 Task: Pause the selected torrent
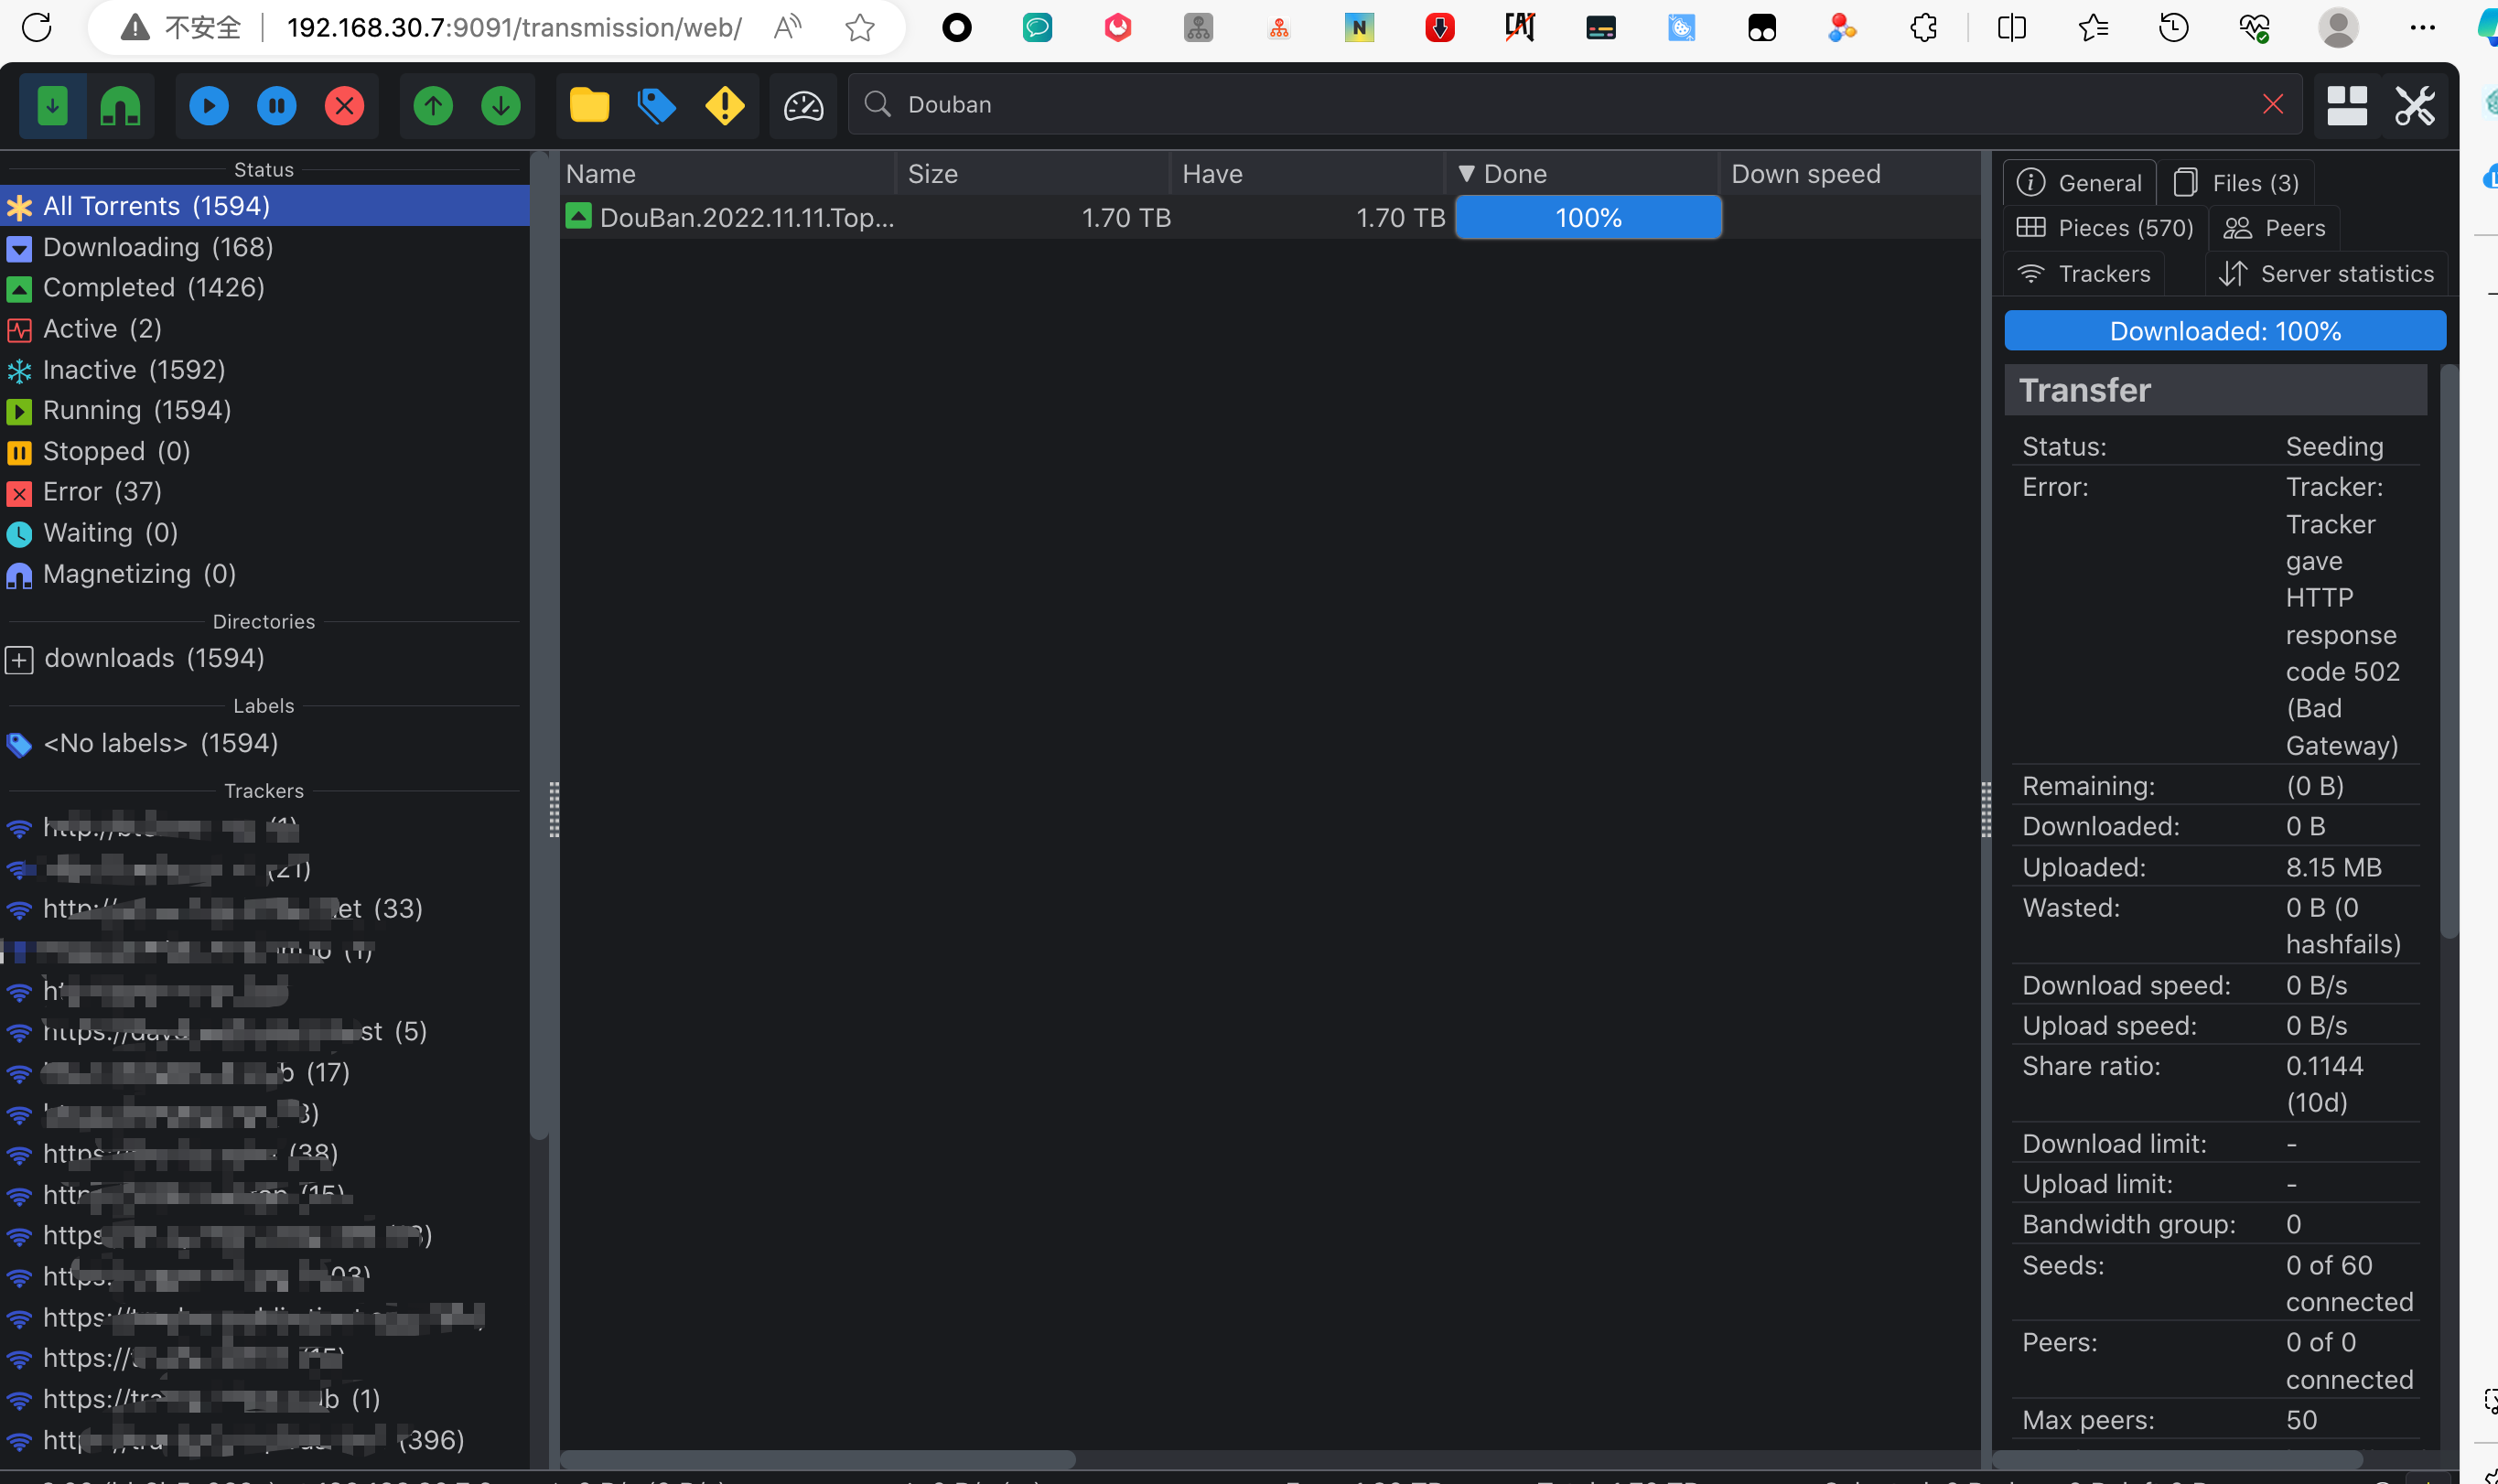coord(277,105)
